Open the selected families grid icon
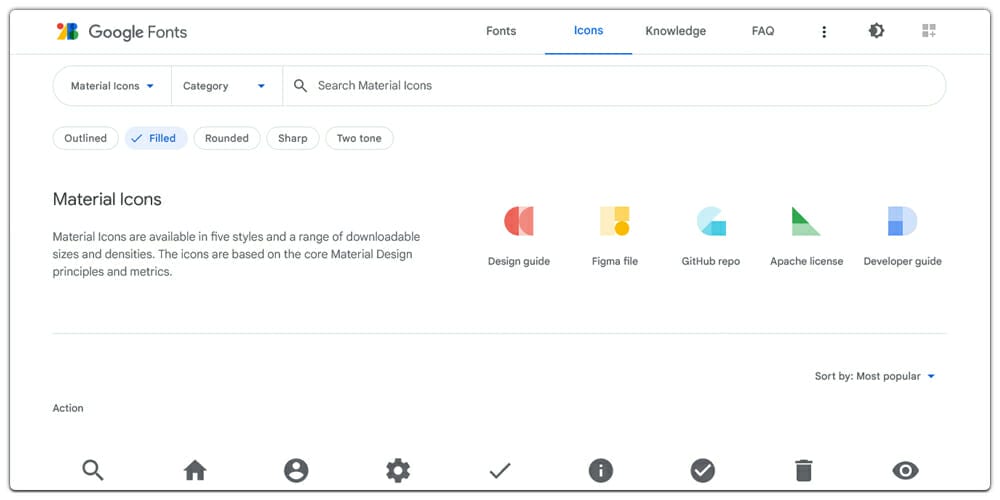This screenshot has width=1000, height=500. (x=929, y=31)
